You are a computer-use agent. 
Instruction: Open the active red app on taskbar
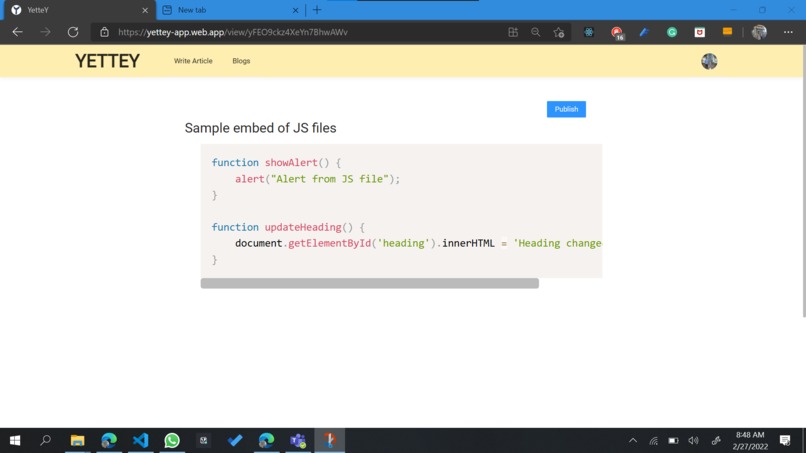tap(329, 441)
